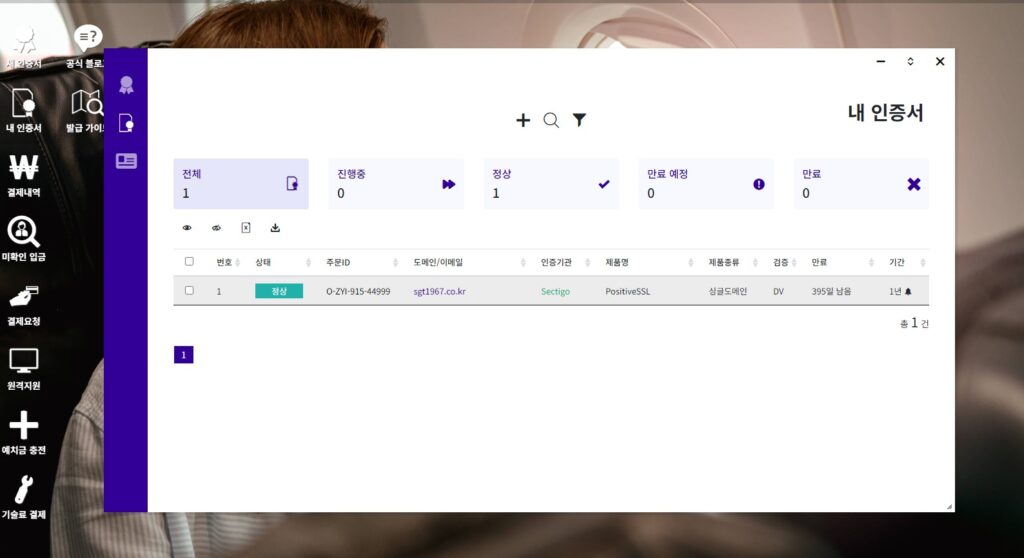Open the sgt1967.co.kr domain link
The image size is (1024, 558).
(440, 291)
